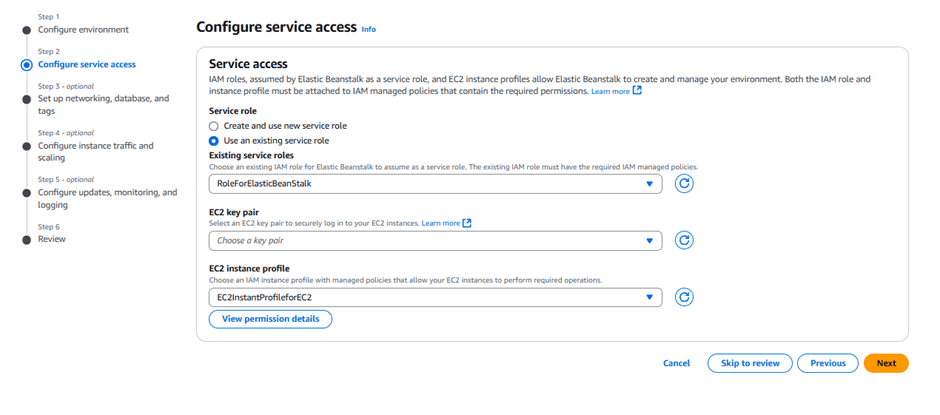Screen dimensions: 940x415
Task: Refresh the existing service roles list
Action: (684, 184)
